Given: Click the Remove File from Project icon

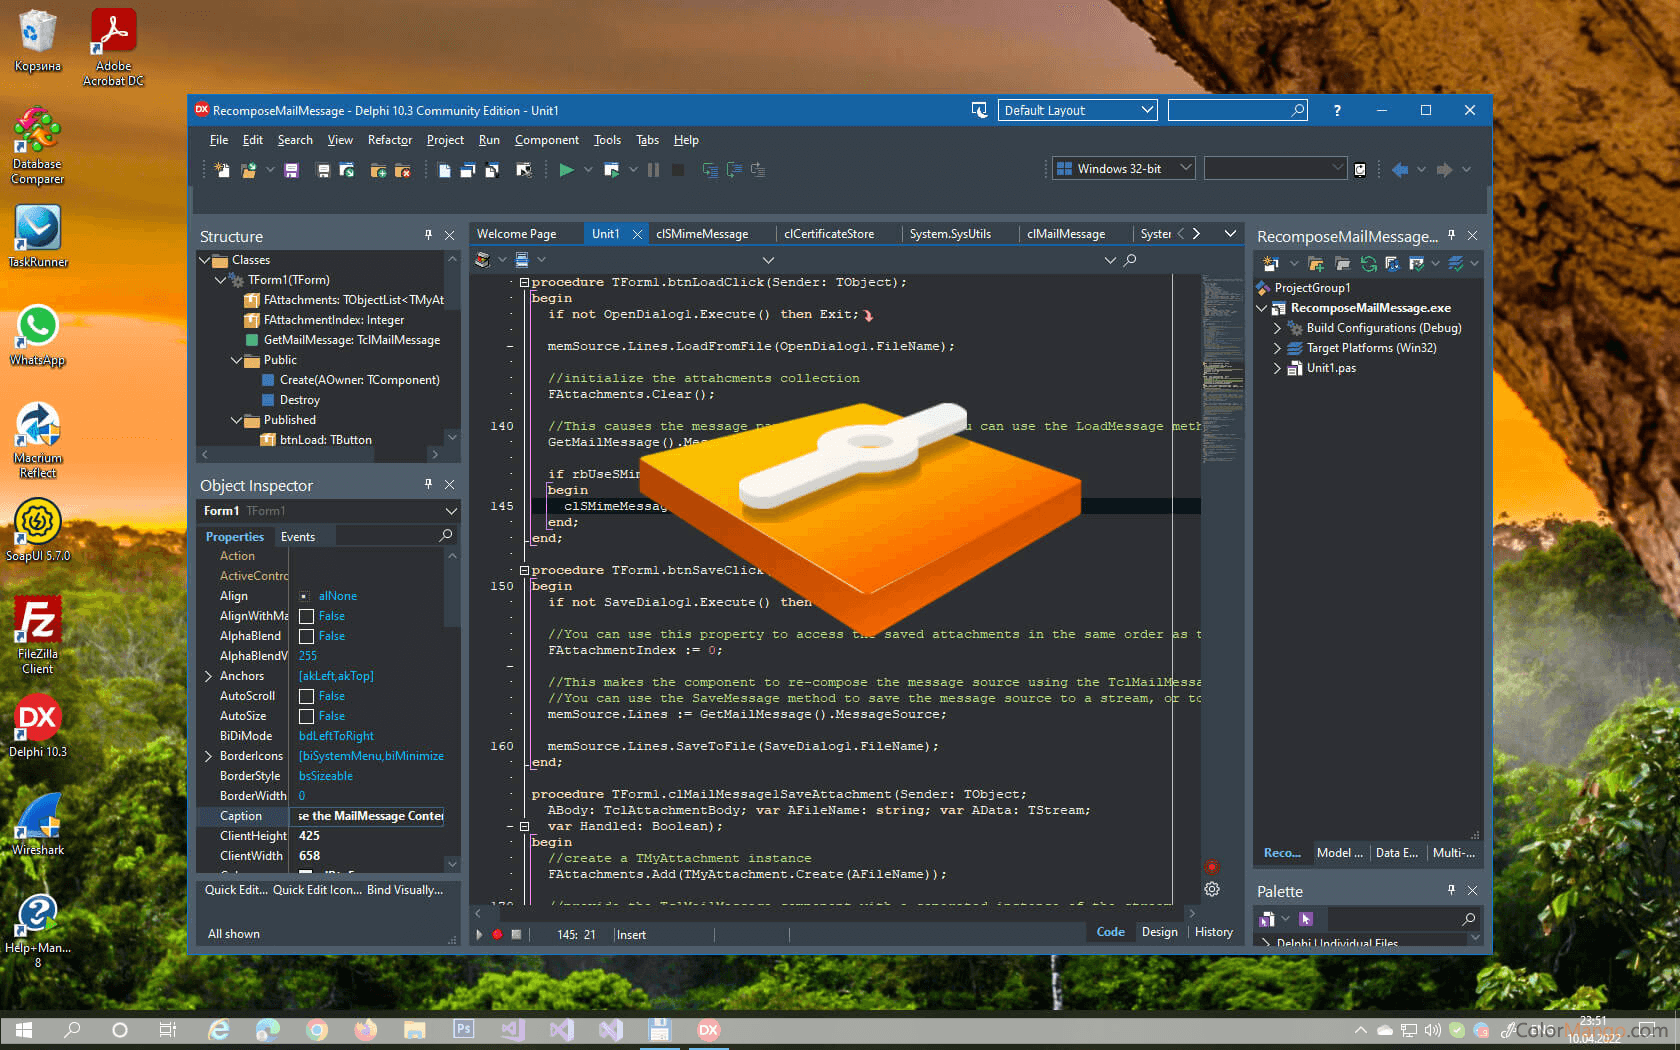Looking at the screenshot, I should click(402, 170).
